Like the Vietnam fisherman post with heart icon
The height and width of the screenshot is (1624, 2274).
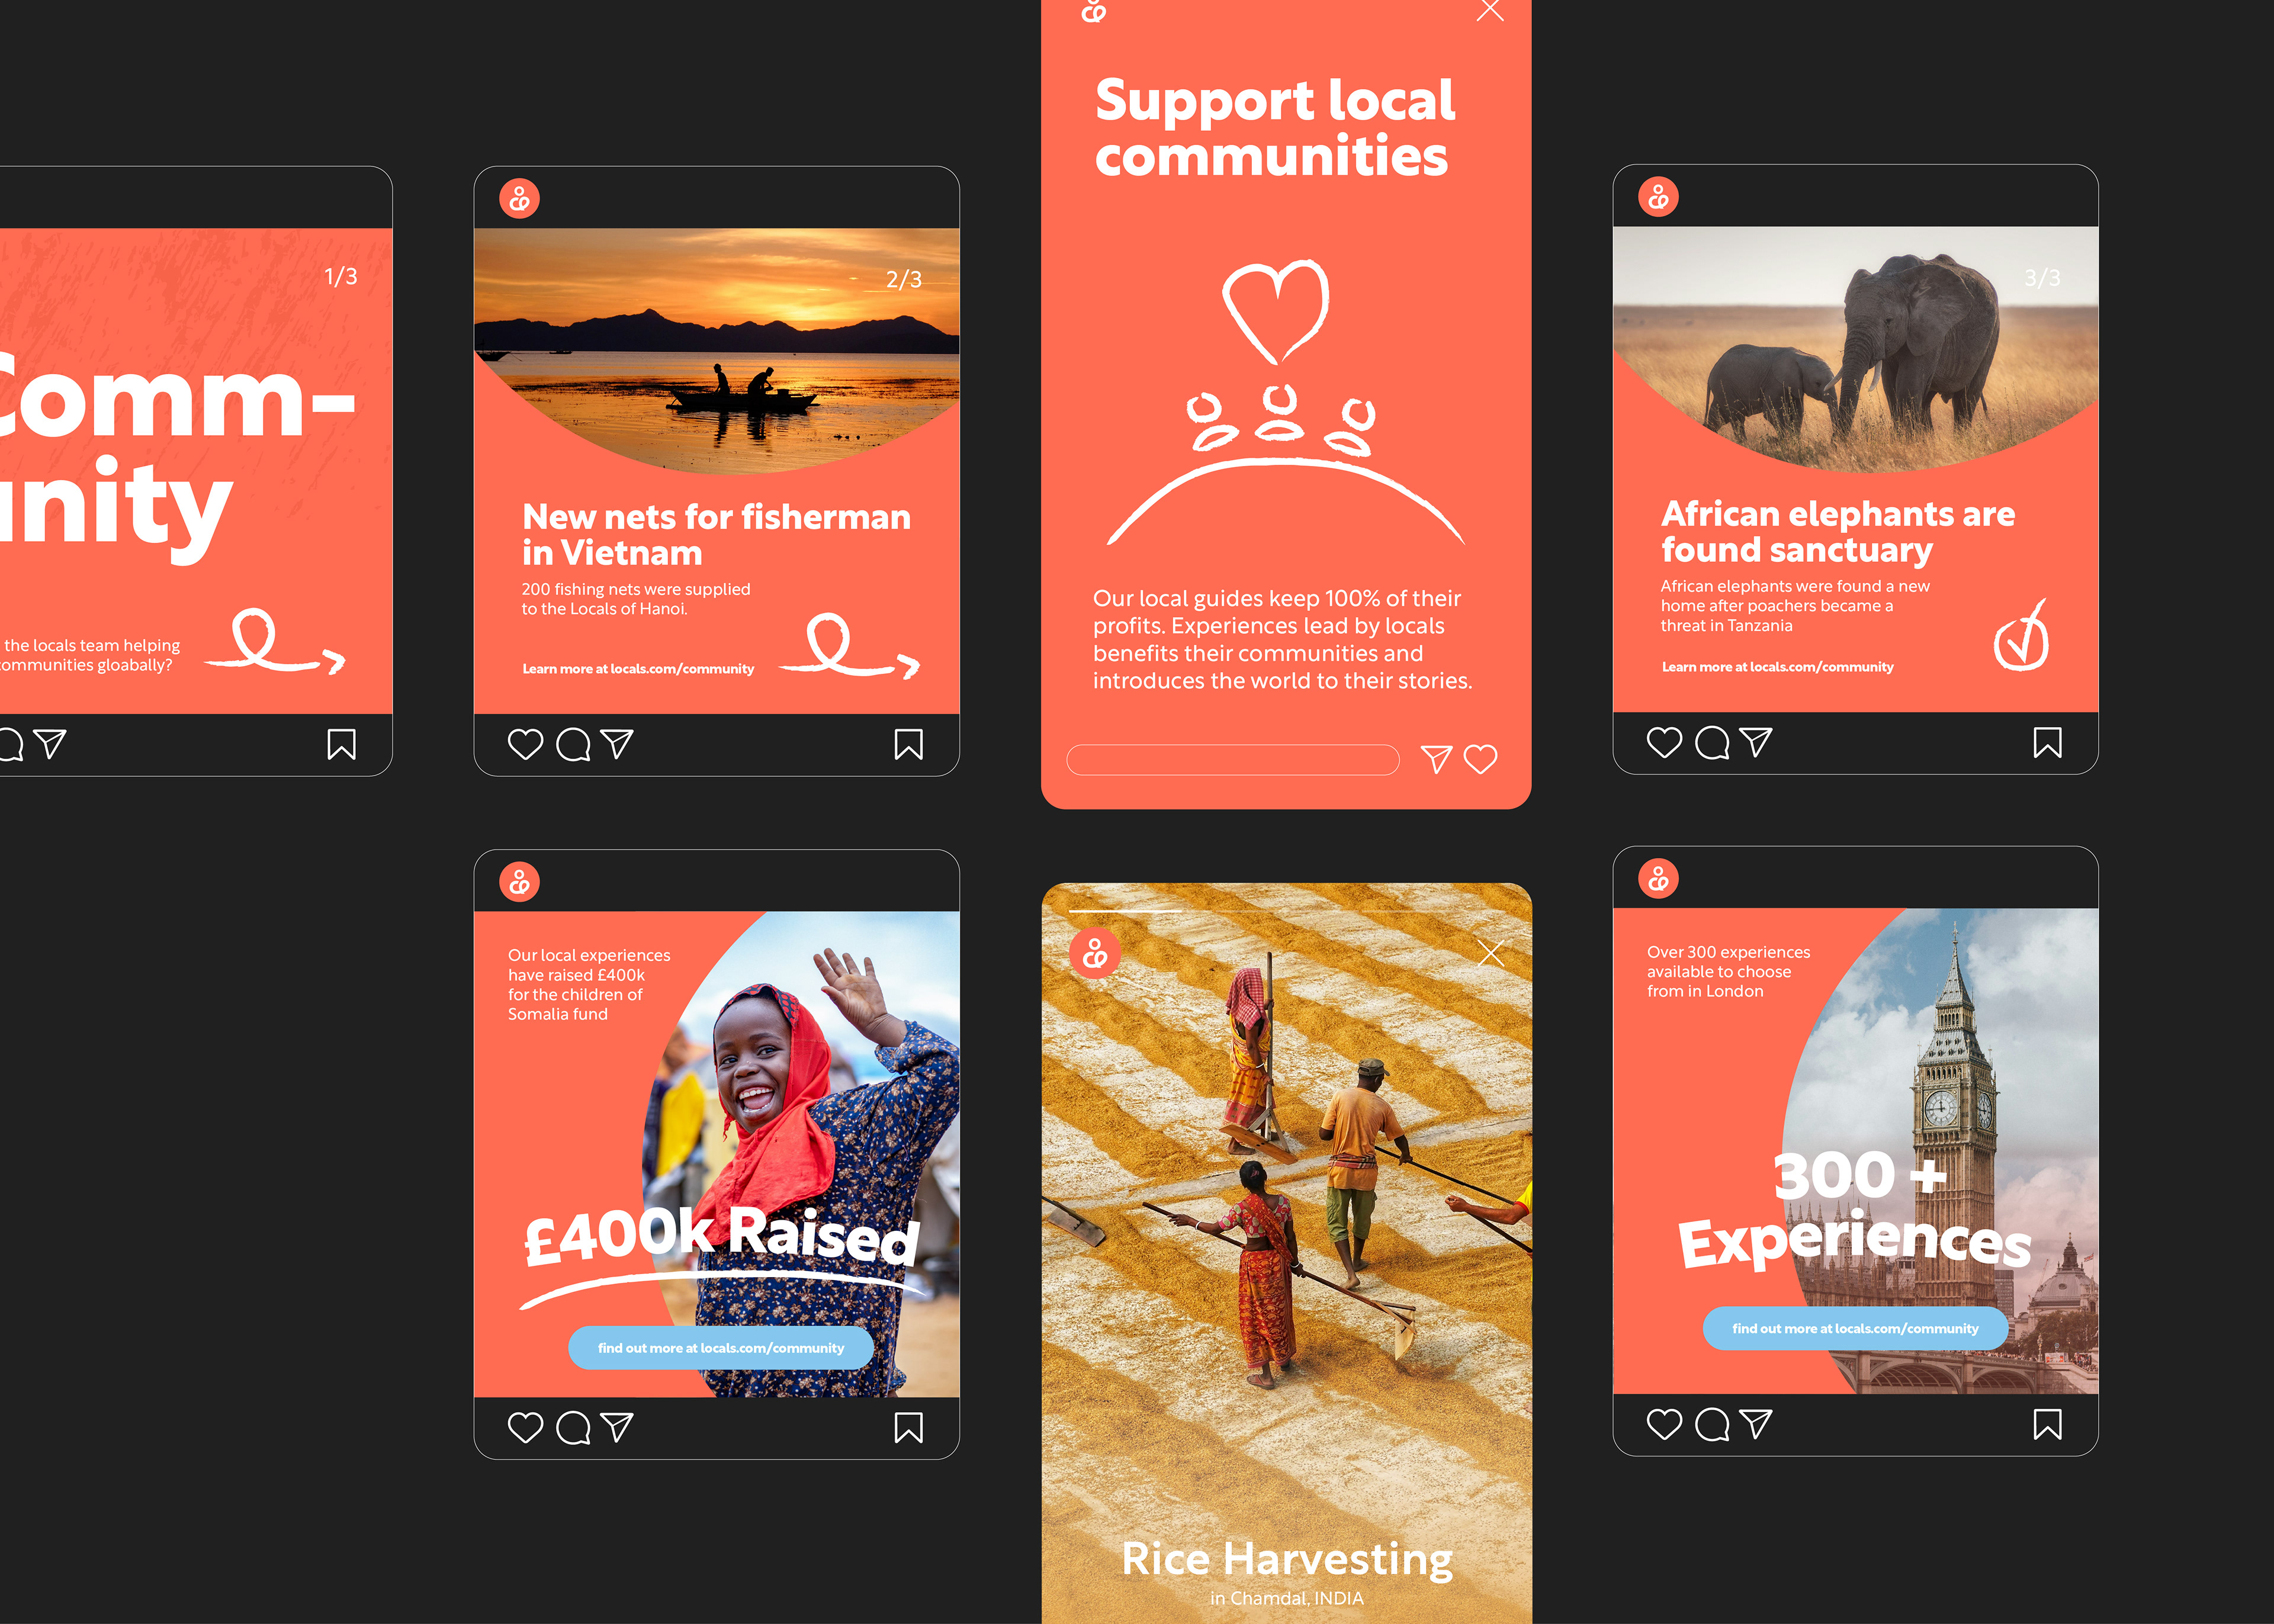click(x=525, y=744)
